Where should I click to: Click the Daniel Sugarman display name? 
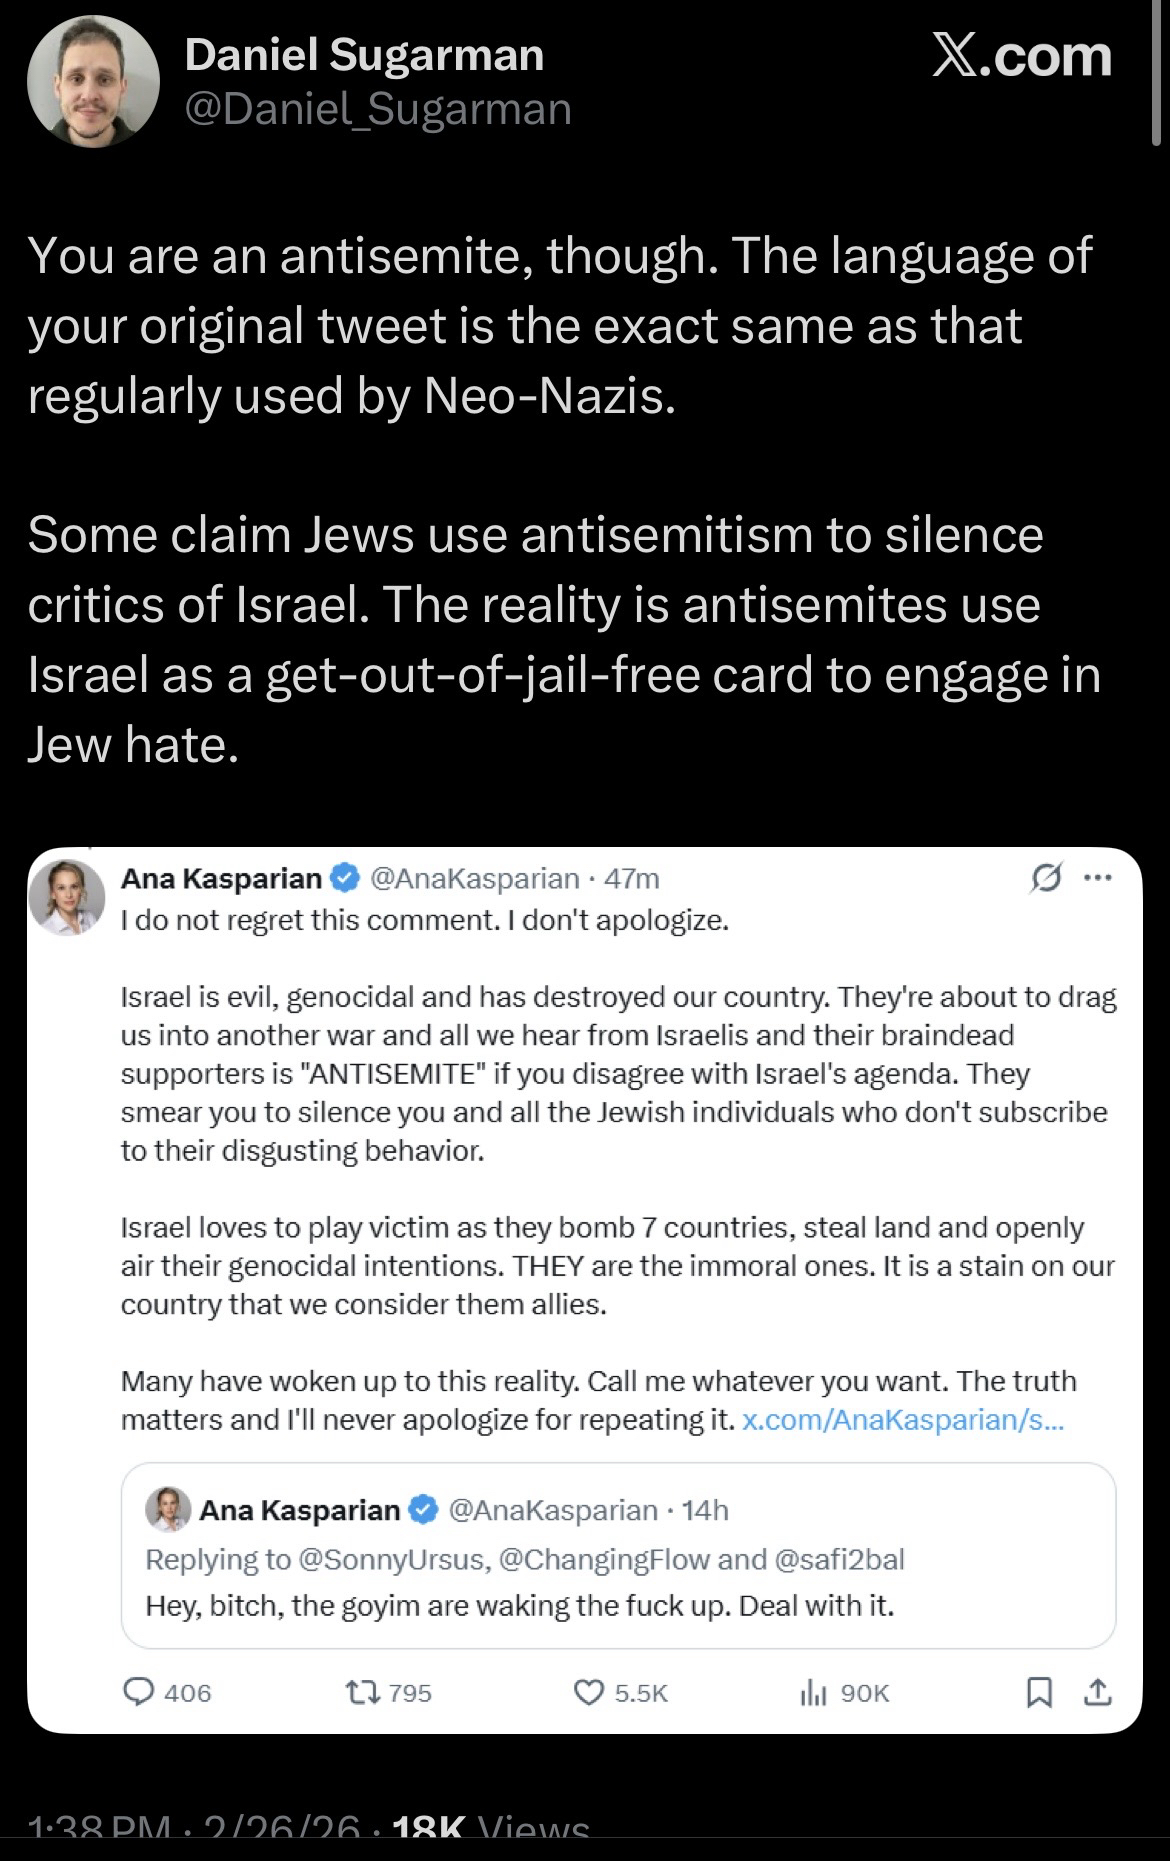pos(364,55)
